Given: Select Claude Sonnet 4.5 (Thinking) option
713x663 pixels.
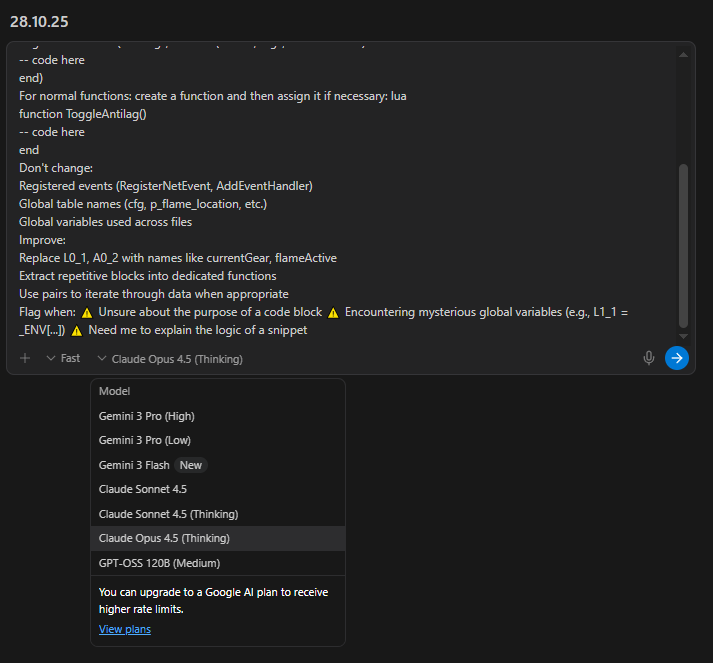Looking at the screenshot, I should (168, 514).
